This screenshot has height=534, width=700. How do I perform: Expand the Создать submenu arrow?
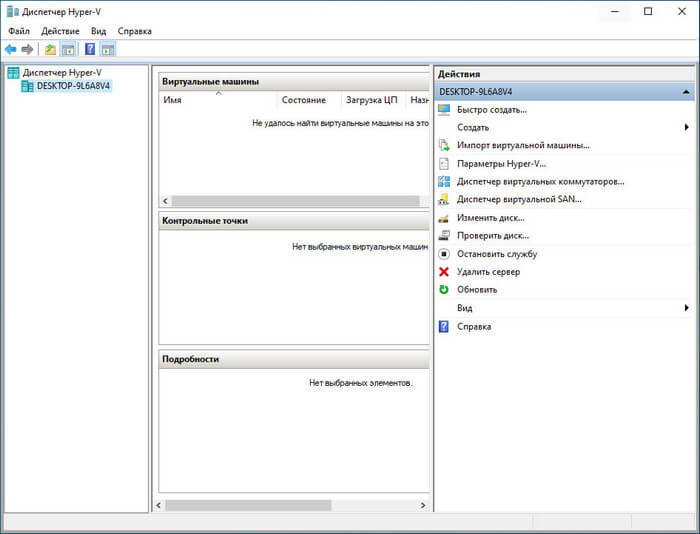coord(687,127)
